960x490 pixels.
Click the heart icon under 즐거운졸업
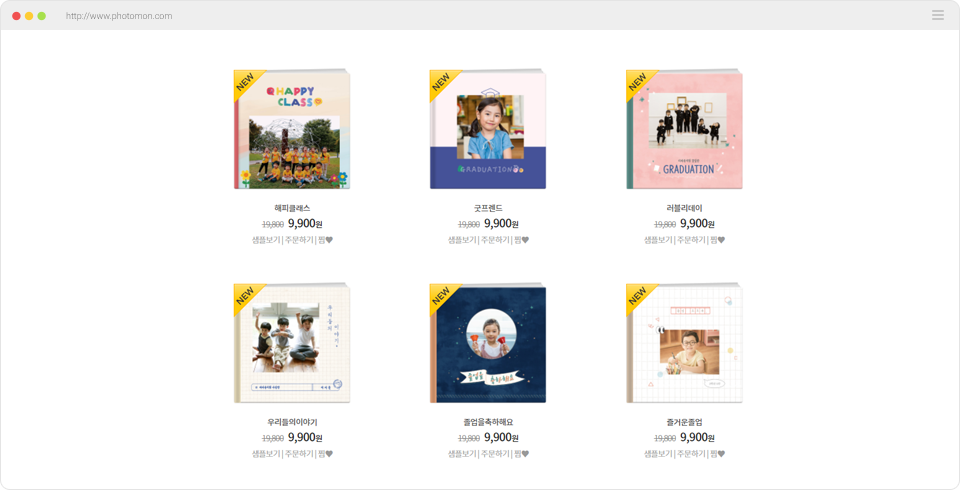(x=721, y=454)
